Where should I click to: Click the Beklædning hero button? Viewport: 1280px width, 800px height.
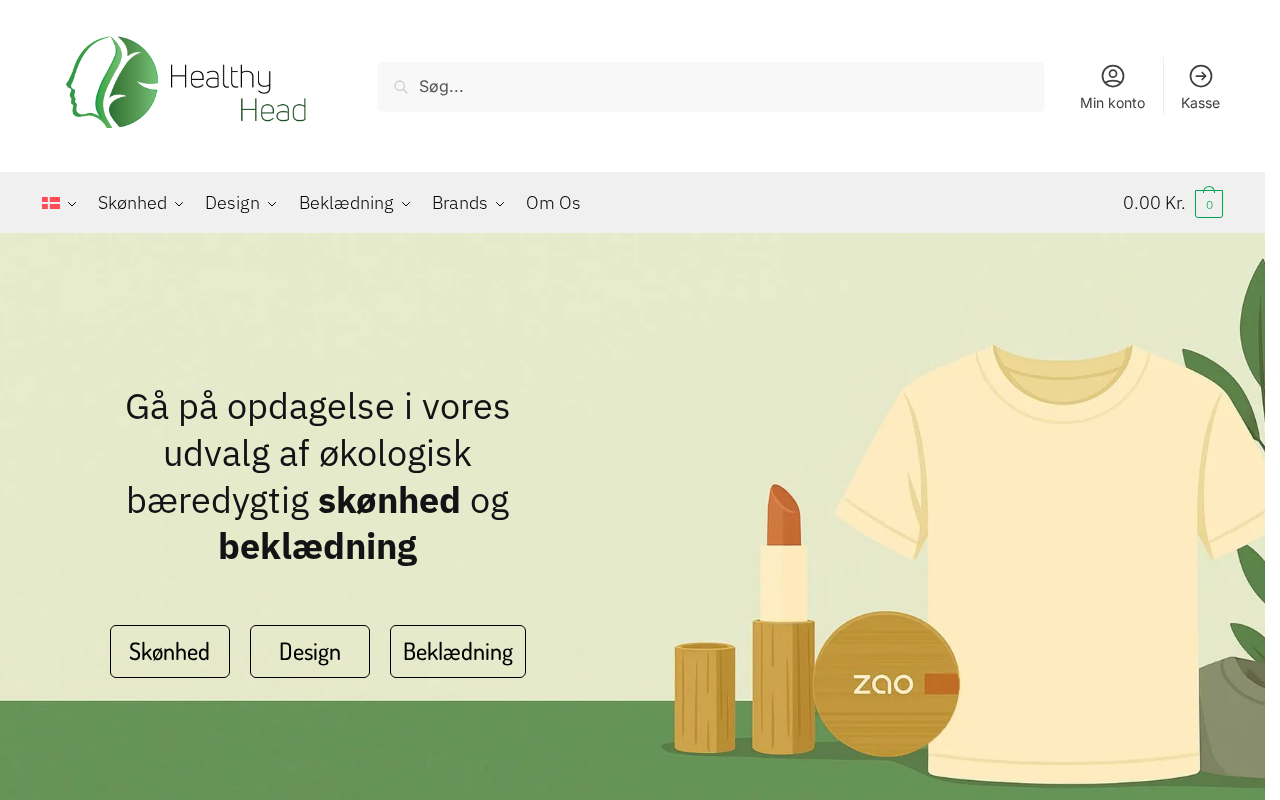458,652
